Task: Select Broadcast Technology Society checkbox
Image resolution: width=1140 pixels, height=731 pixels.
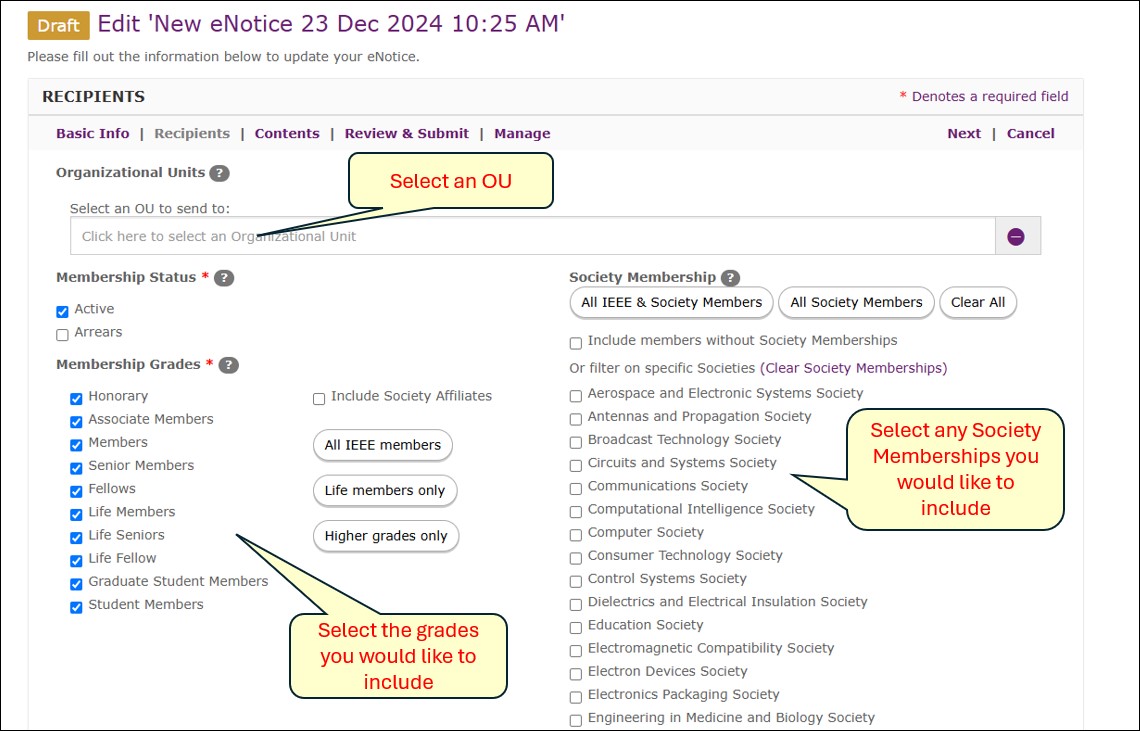Action: point(576,442)
